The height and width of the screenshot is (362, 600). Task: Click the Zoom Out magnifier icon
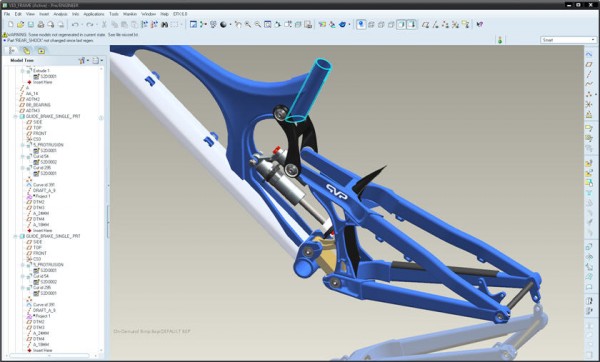pos(258,24)
